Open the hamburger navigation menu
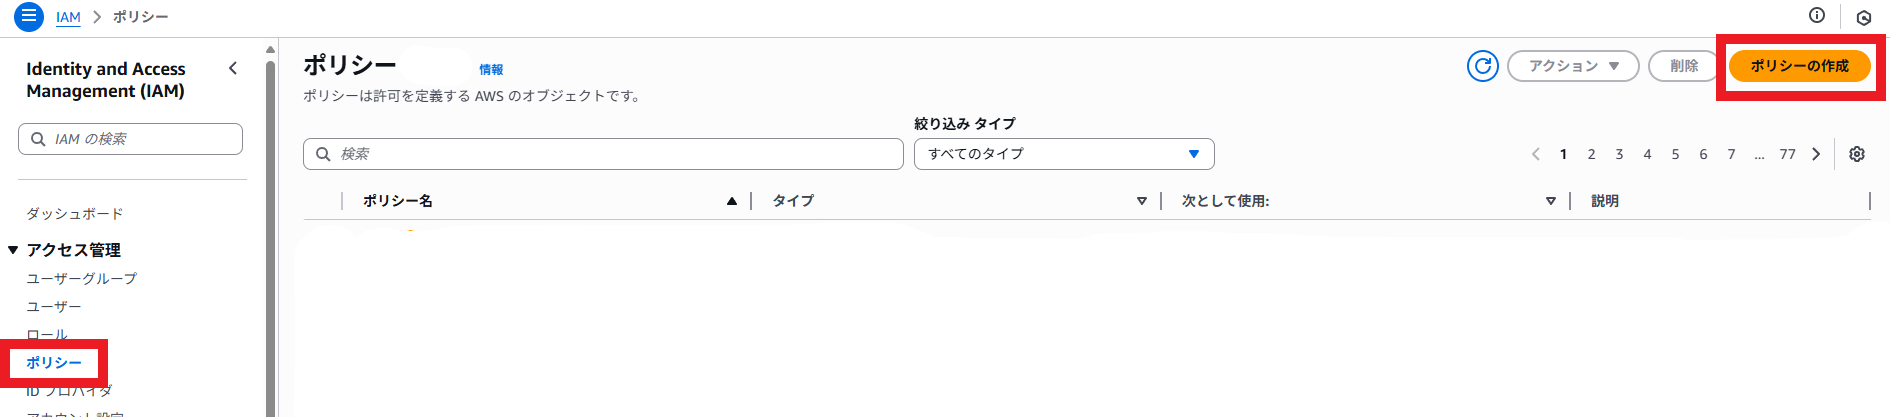Screen dimensions: 1890x417 [28, 16]
